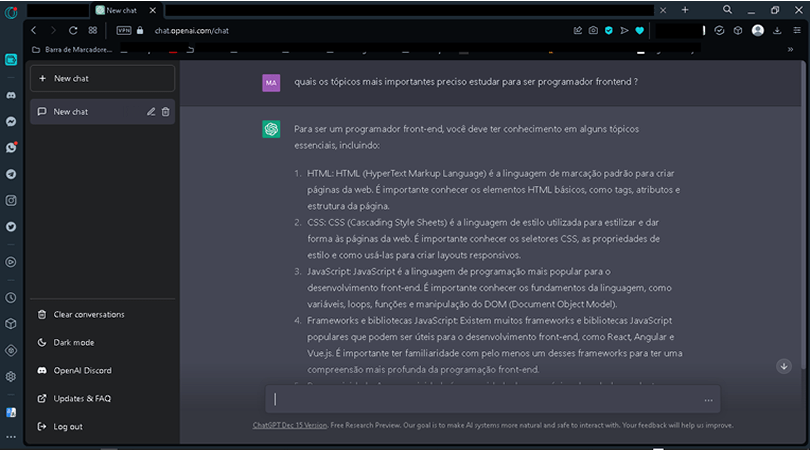Toggle the VPN badge in address bar

[124, 30]
